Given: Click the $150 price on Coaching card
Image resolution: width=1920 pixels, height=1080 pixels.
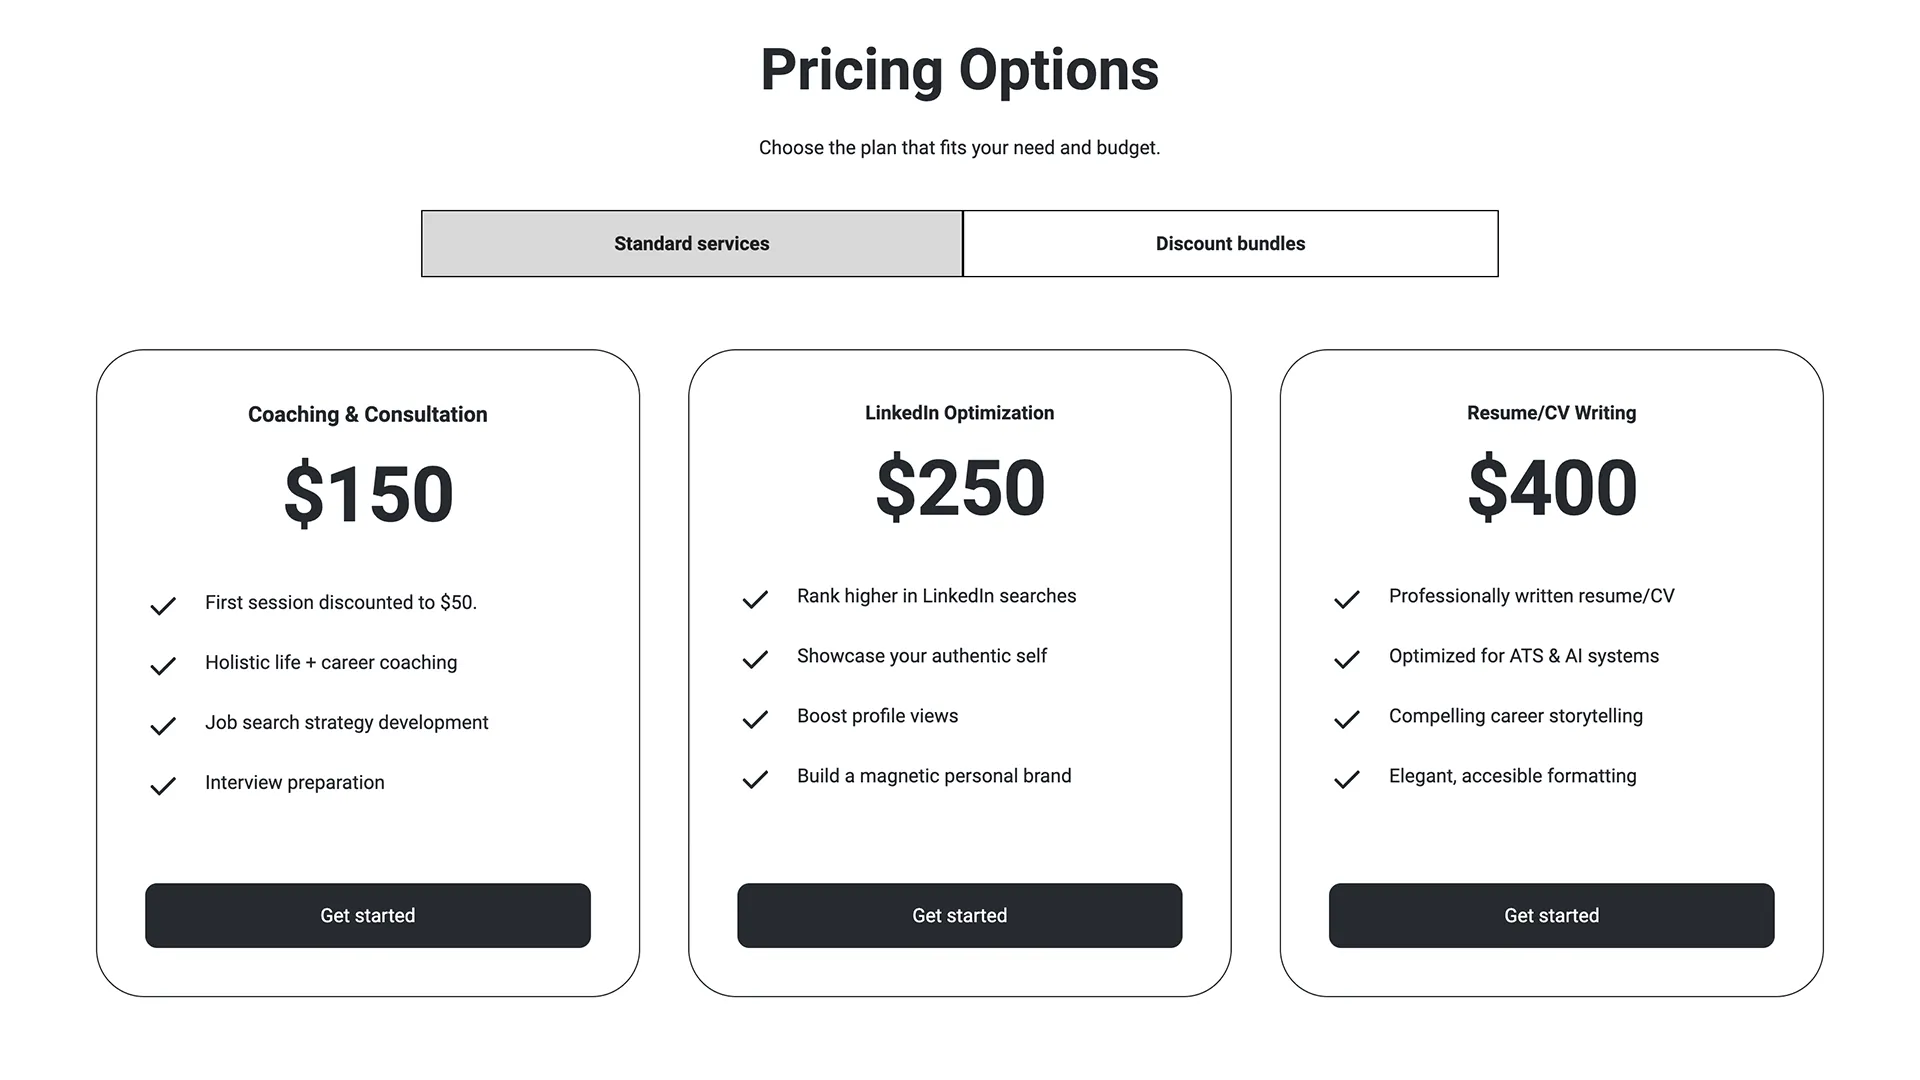Looking at the screenshot, I should (368, 493).
